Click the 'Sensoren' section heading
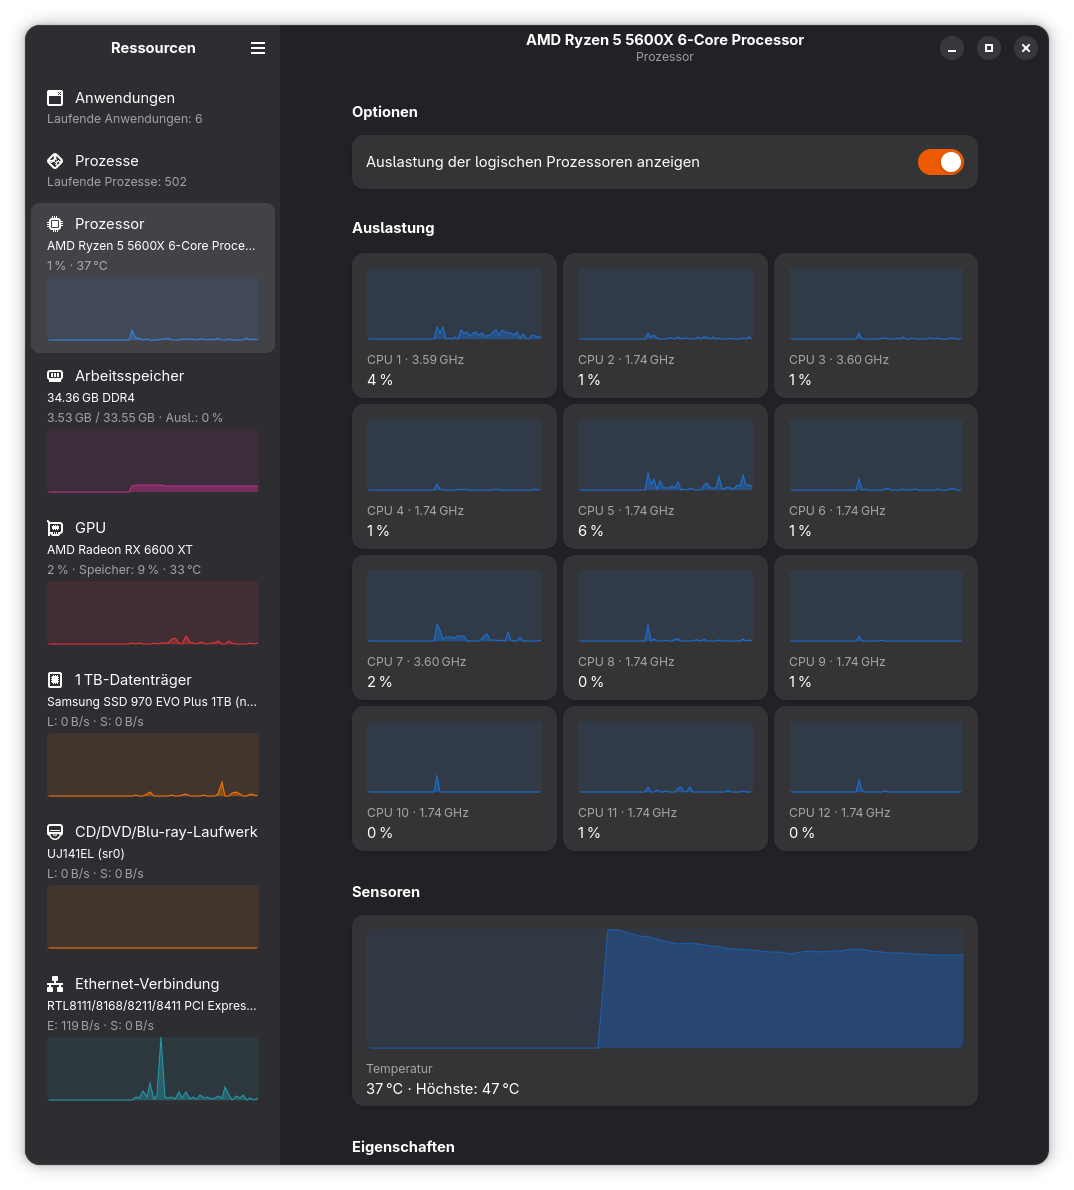The height and width of the screenshot is (1190, 1074). click(386, 892)
